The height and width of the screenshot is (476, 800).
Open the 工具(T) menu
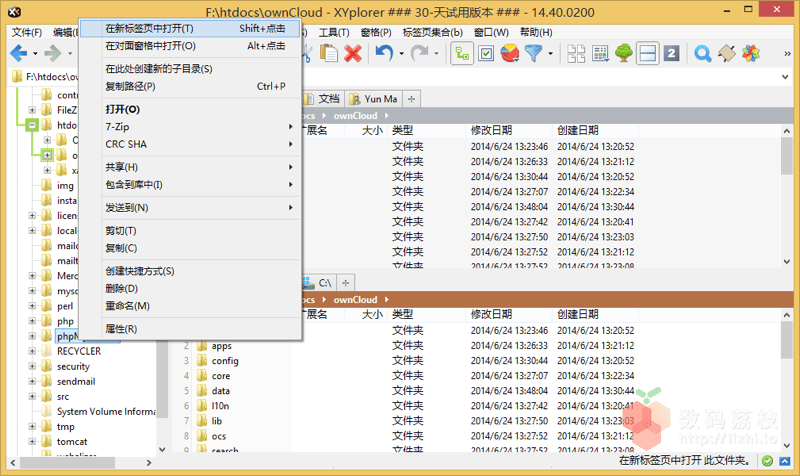[334, 32]
